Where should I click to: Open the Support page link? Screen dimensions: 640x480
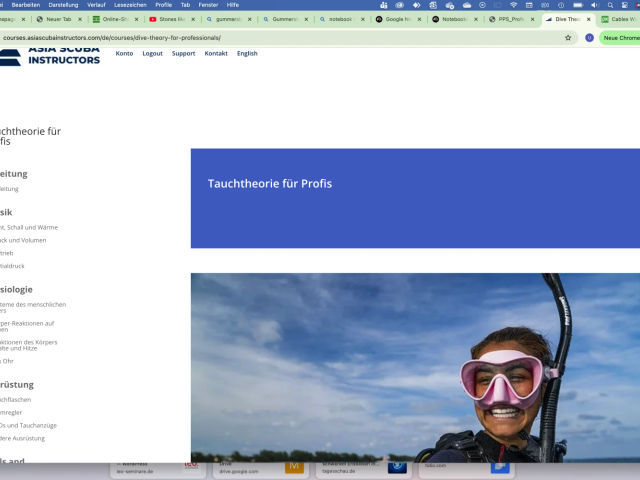click(x=183, y=53)
